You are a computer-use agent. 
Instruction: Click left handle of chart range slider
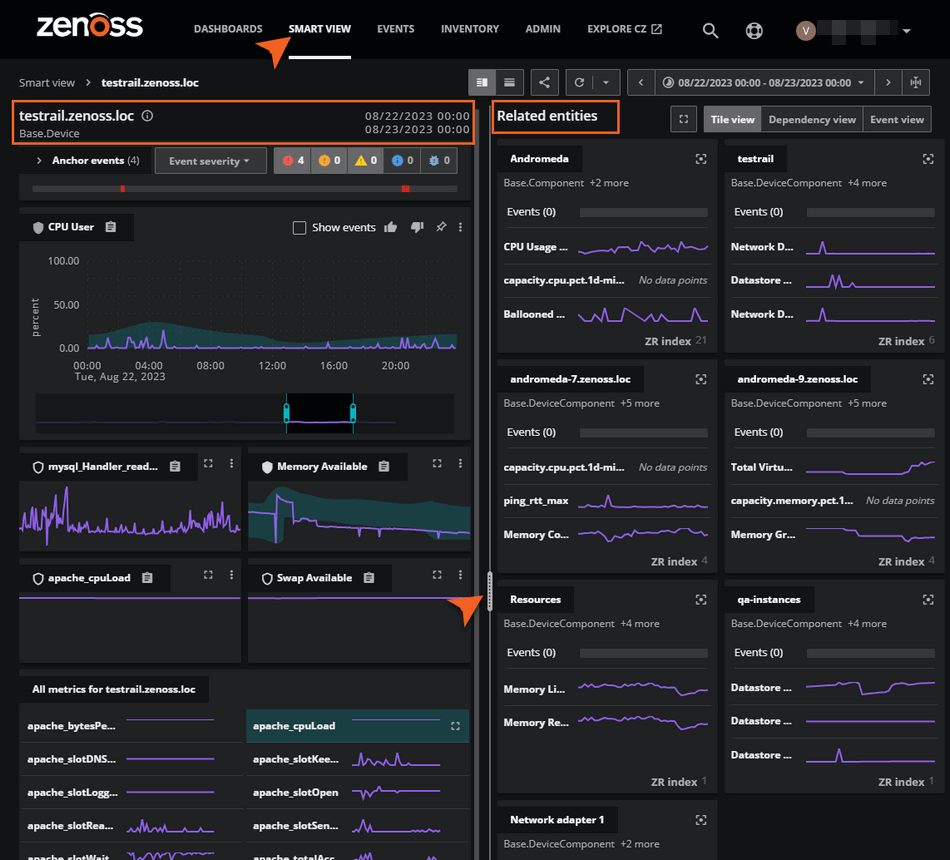click(287, 413)
